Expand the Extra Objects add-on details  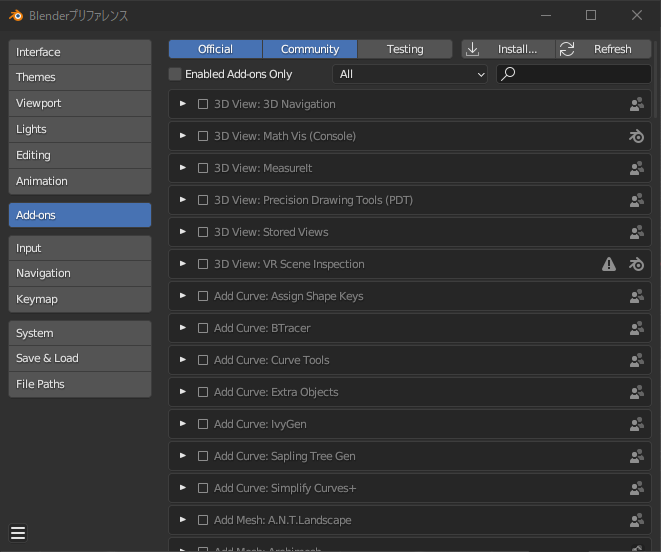point(183,392)
